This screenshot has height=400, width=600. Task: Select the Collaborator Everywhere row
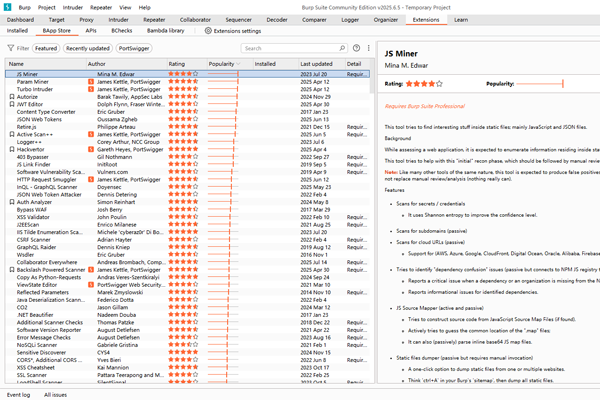(188, 262)
